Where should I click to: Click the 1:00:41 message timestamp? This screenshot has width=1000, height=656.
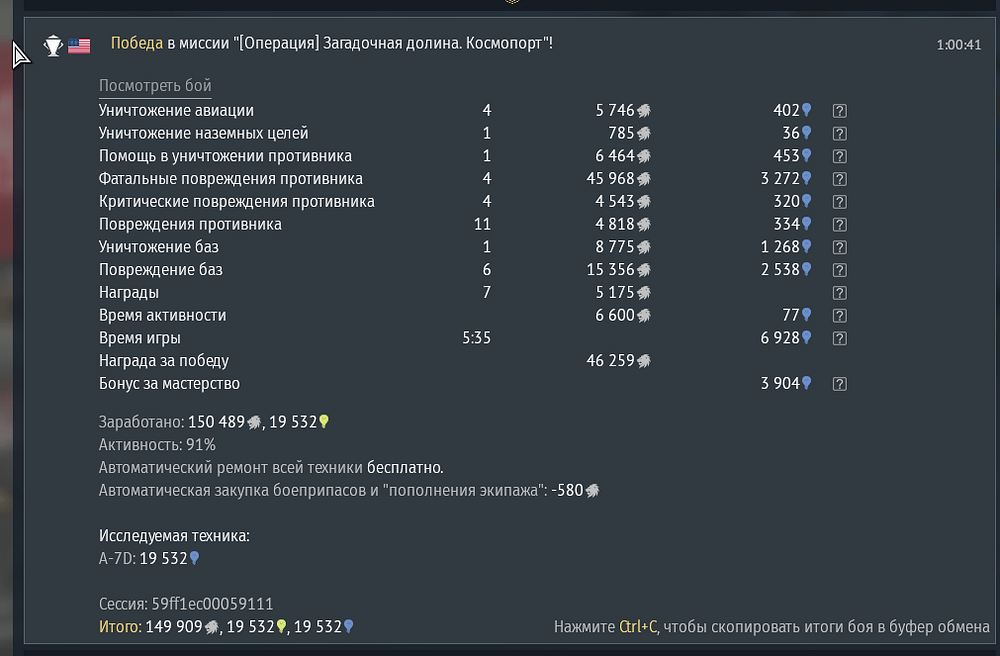958,45
